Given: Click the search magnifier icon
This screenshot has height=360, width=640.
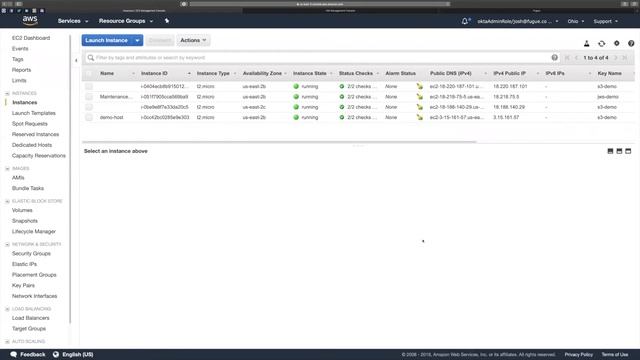Looking at the screenshot, I should [x=91, y=58].
